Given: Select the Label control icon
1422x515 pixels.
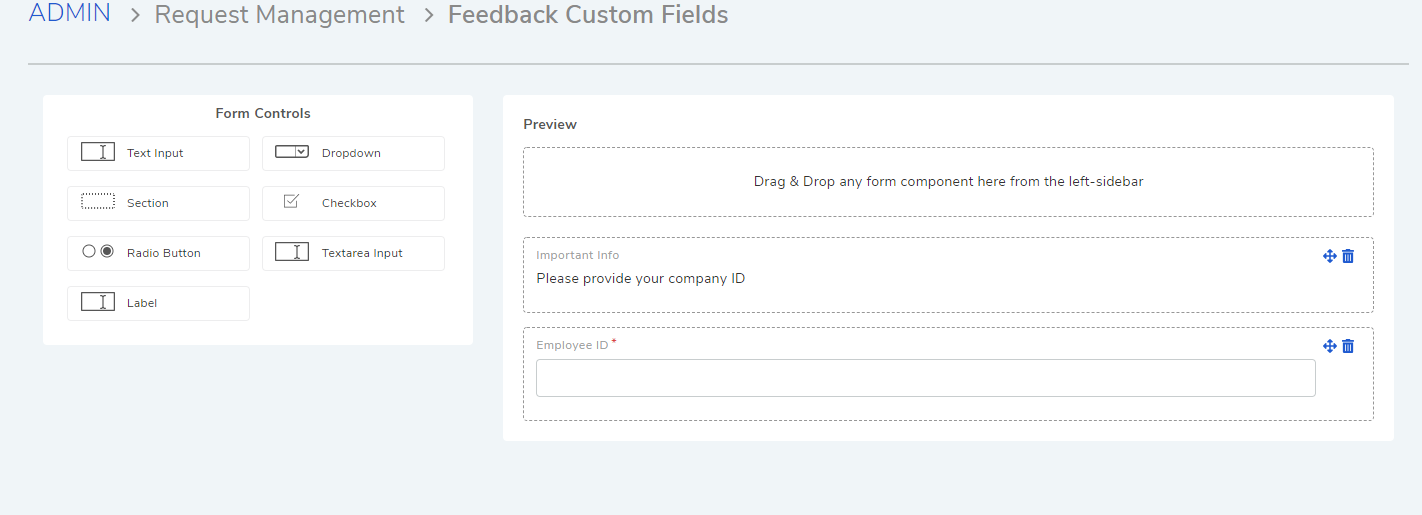Looking at the screenshot, I should (98, 302).
